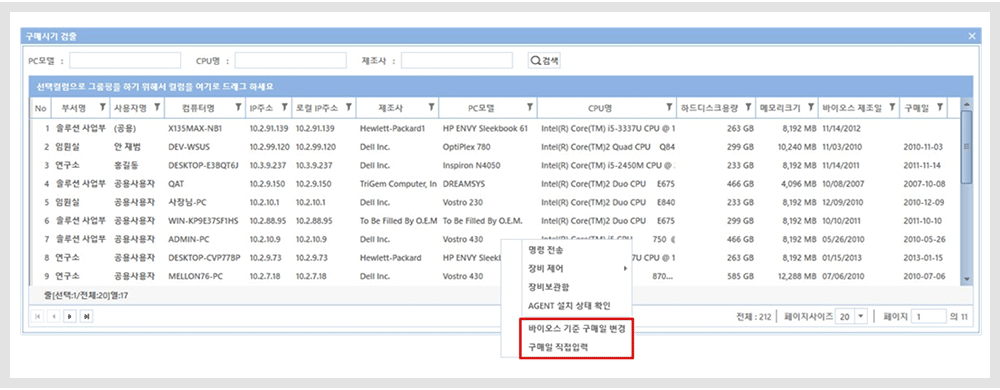Click the filter icon on 로컬 IP주소 column
Viewport: 1000px width, 390px height.
(x=348, y=108)
